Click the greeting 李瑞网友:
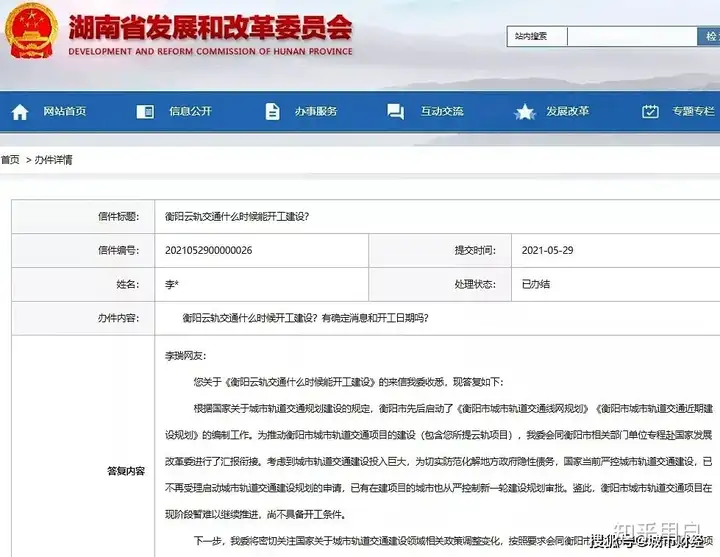 coord(186,356)
